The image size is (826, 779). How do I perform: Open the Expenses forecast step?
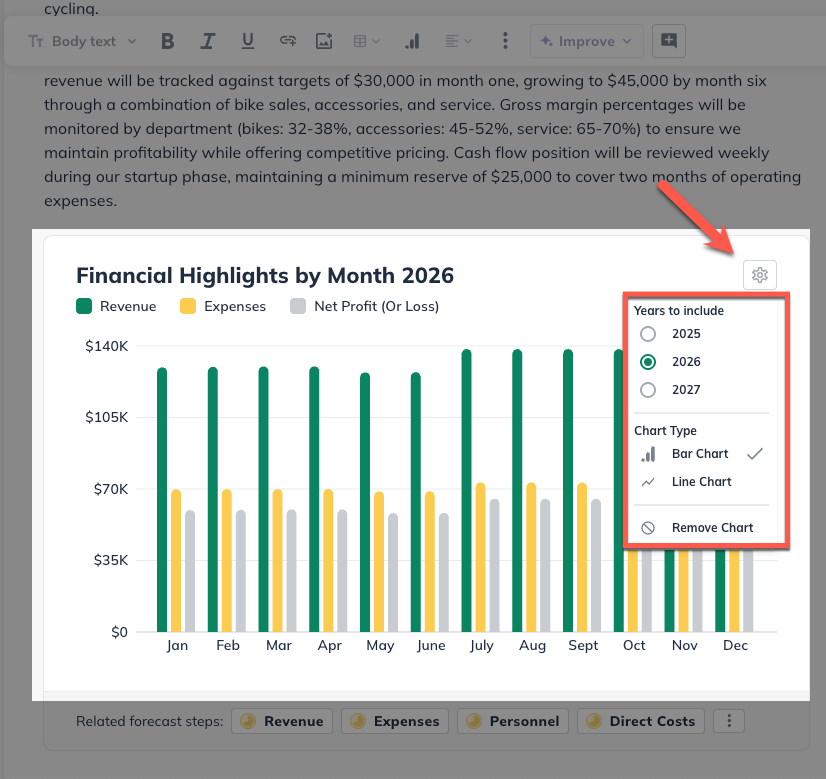pos(395,721)
